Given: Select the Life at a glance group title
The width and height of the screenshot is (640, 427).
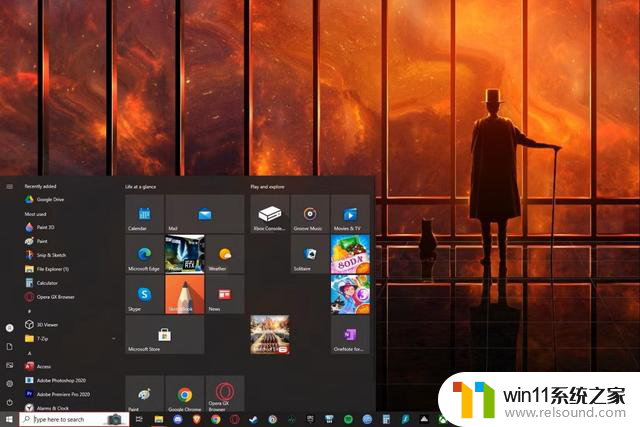Looking at the screenshot, I should click(140, 187).
